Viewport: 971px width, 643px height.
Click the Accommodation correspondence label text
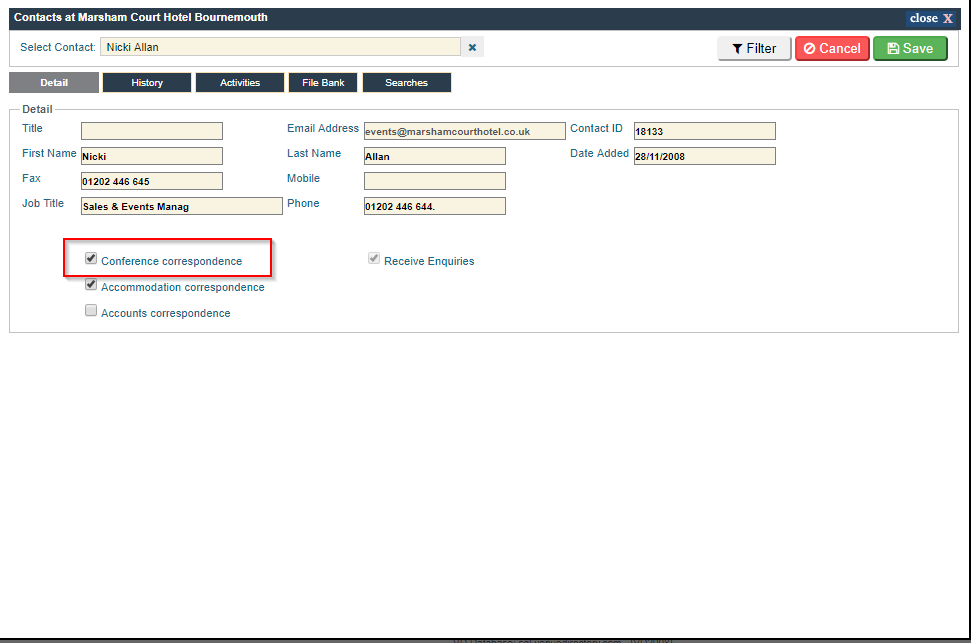183,287
